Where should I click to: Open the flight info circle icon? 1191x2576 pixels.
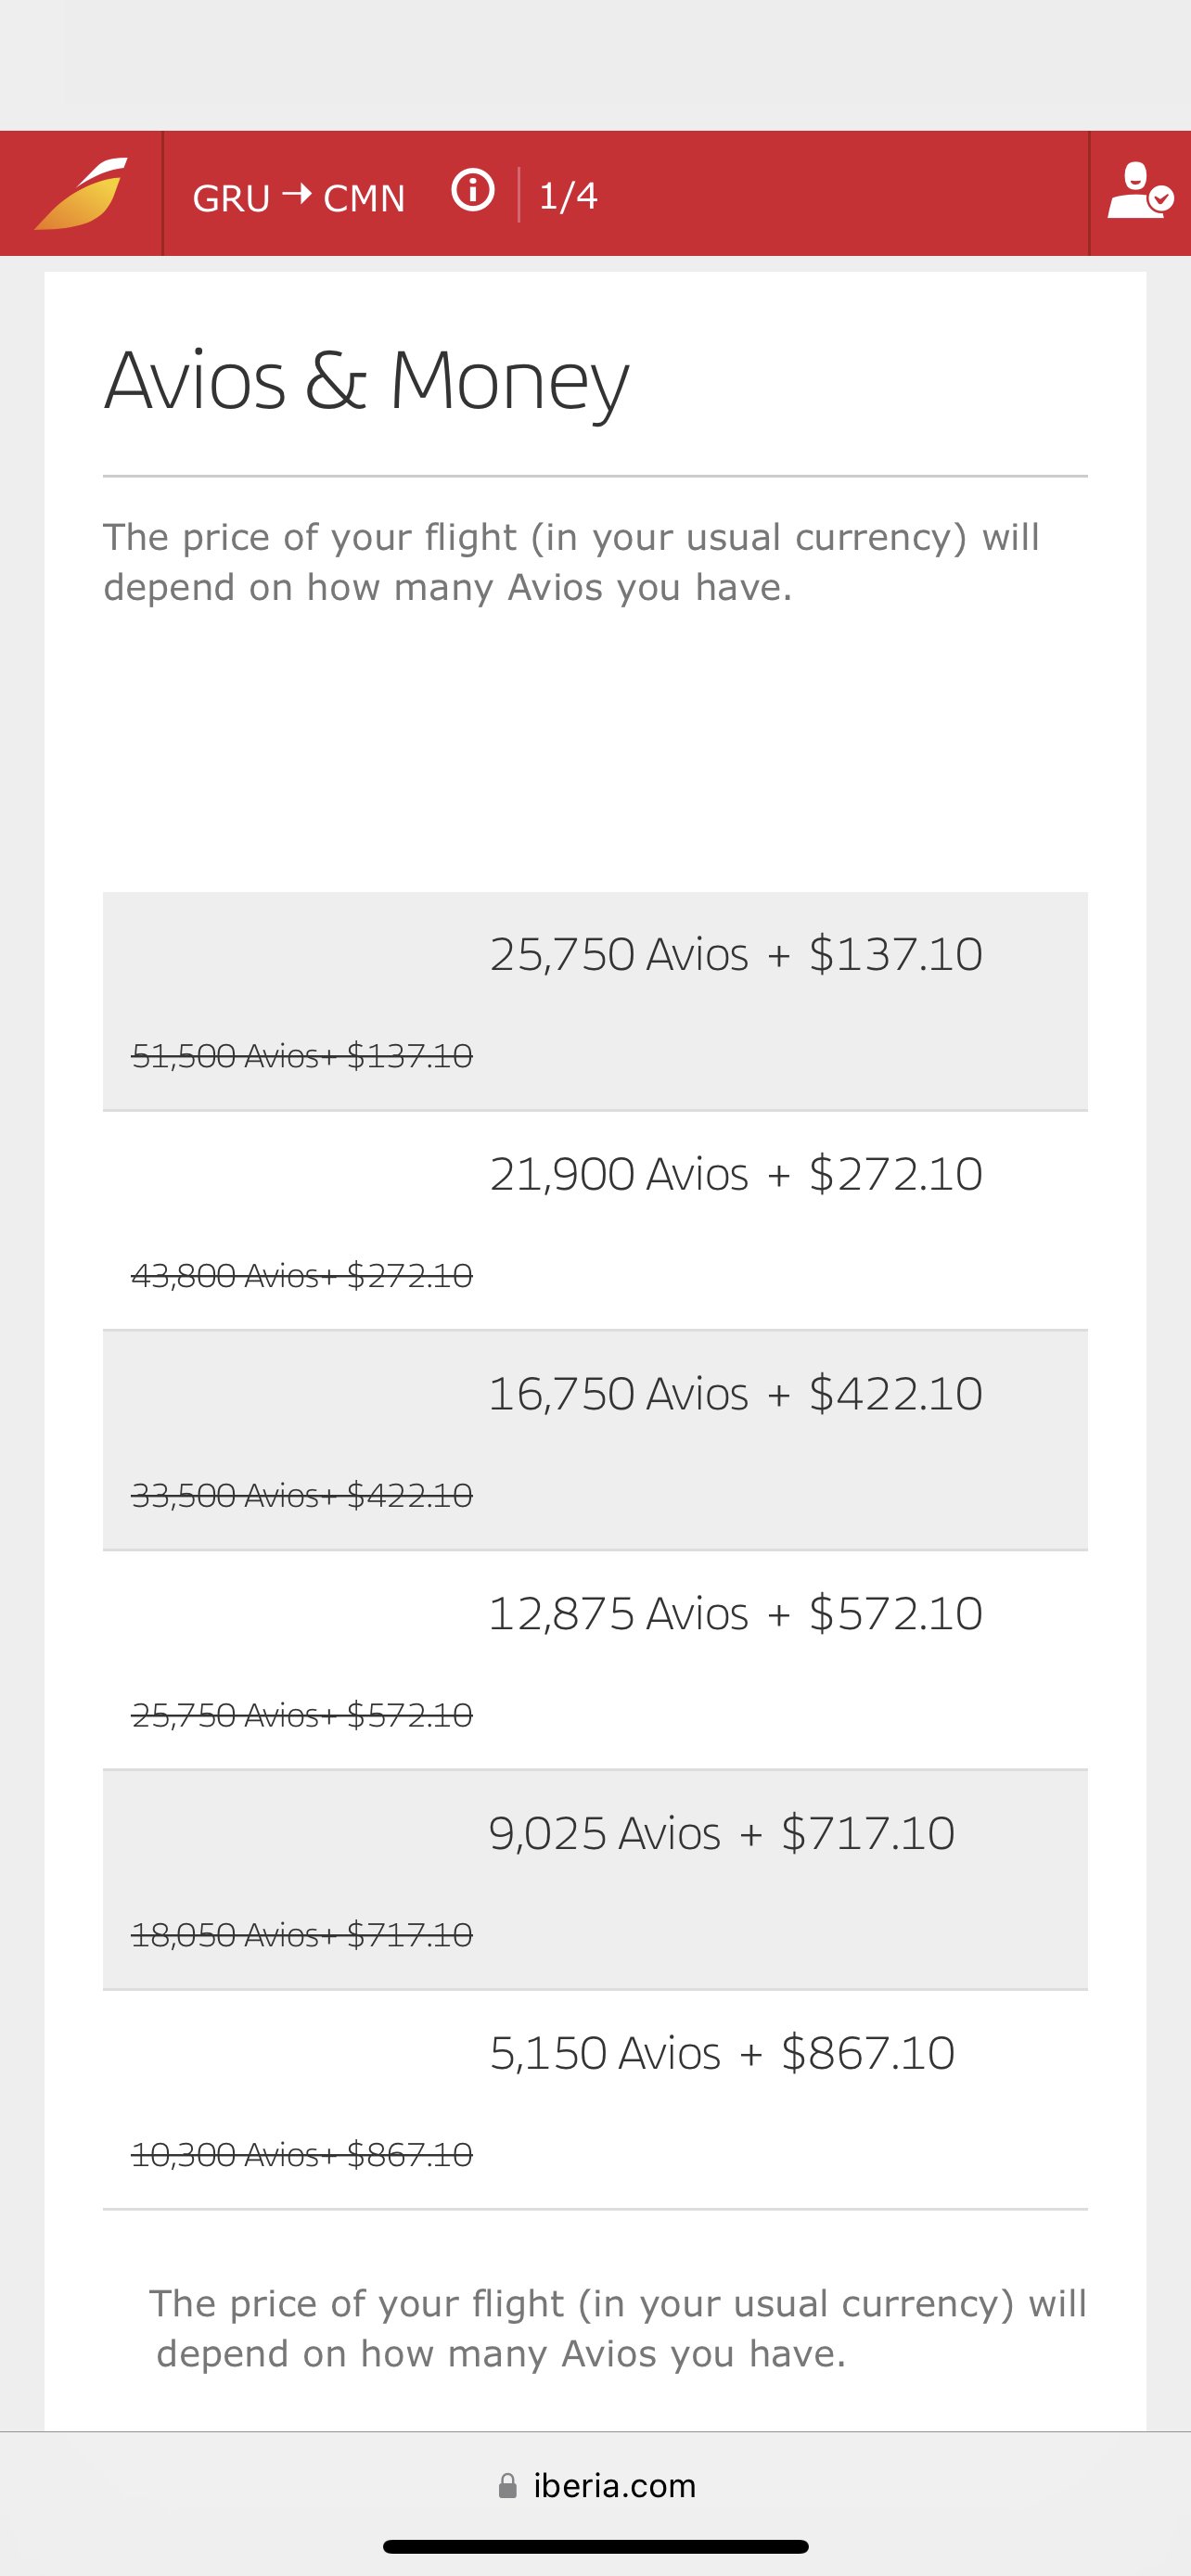(x=473, y=189)
